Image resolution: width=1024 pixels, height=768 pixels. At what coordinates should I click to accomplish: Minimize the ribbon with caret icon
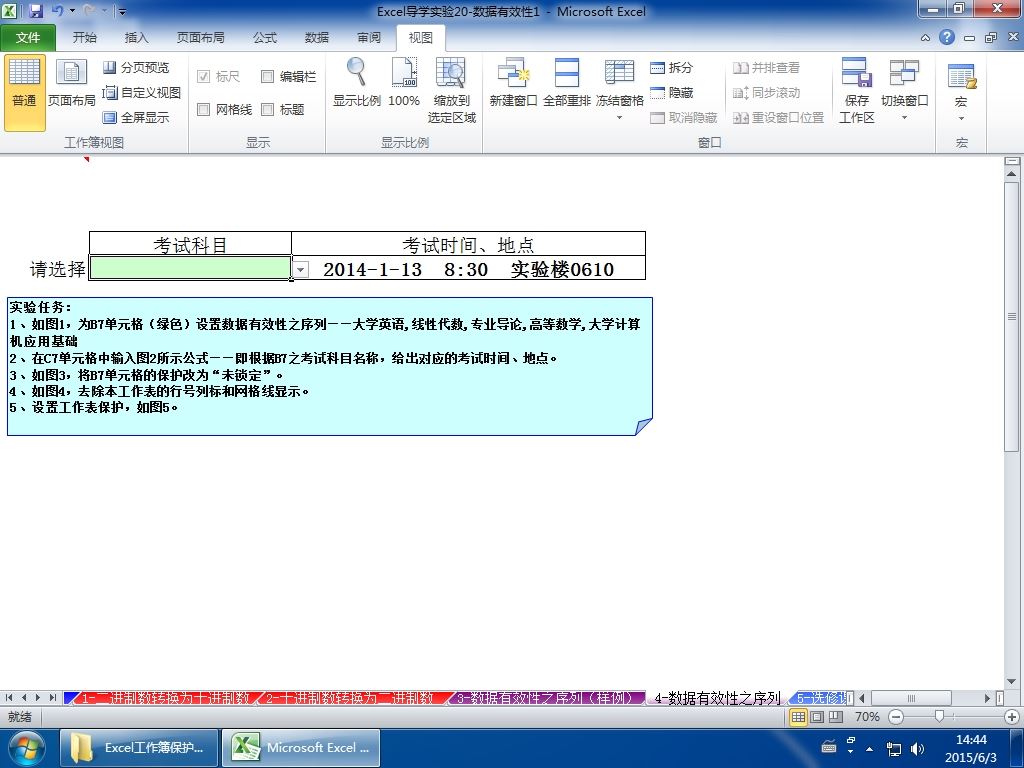pyautogui.click(x=925, y=38)
